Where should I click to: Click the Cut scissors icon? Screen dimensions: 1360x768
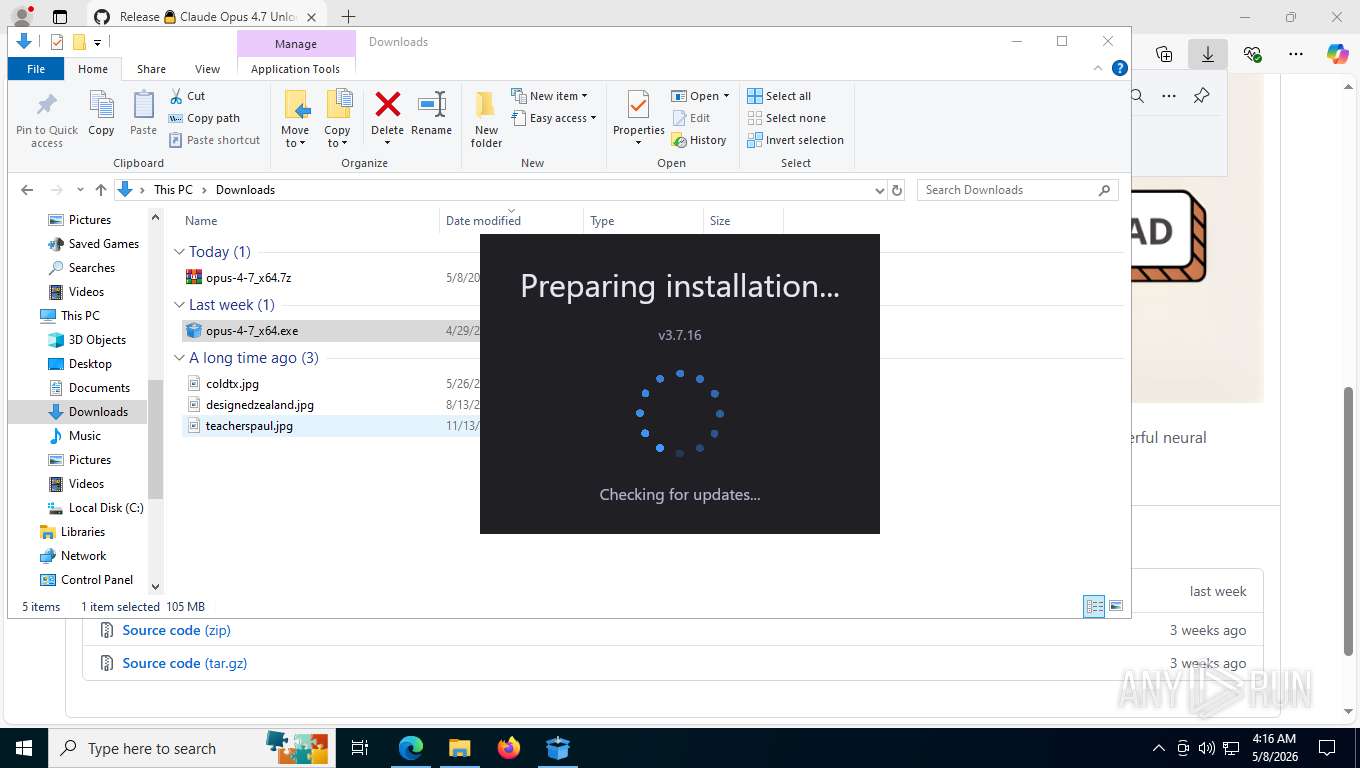(176, 96)
